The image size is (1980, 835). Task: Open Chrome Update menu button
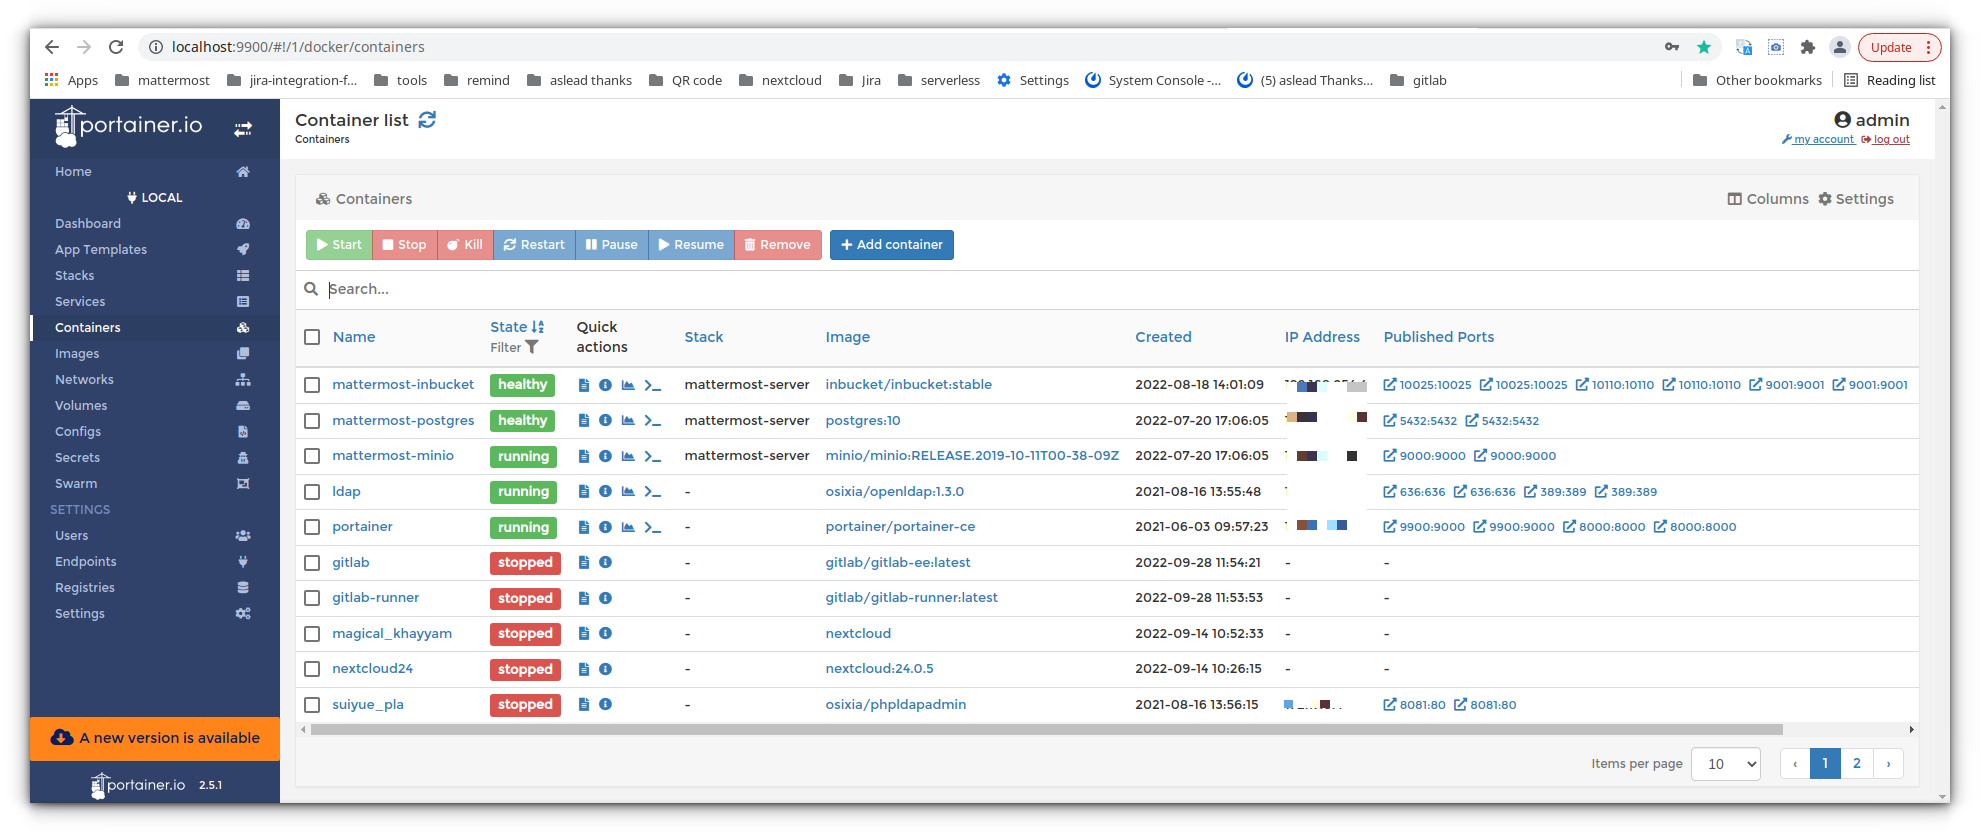(x=1899, y=47)
